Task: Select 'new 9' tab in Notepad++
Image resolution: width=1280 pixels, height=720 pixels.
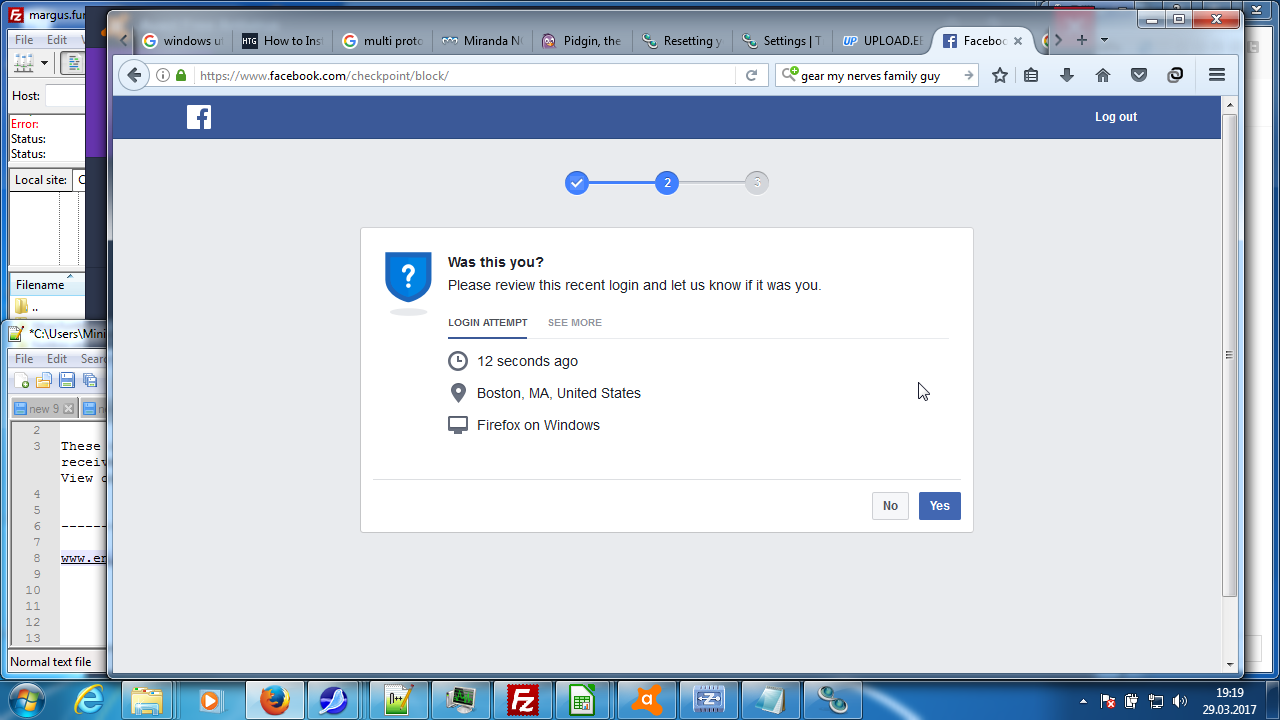Action: (44, 408)
